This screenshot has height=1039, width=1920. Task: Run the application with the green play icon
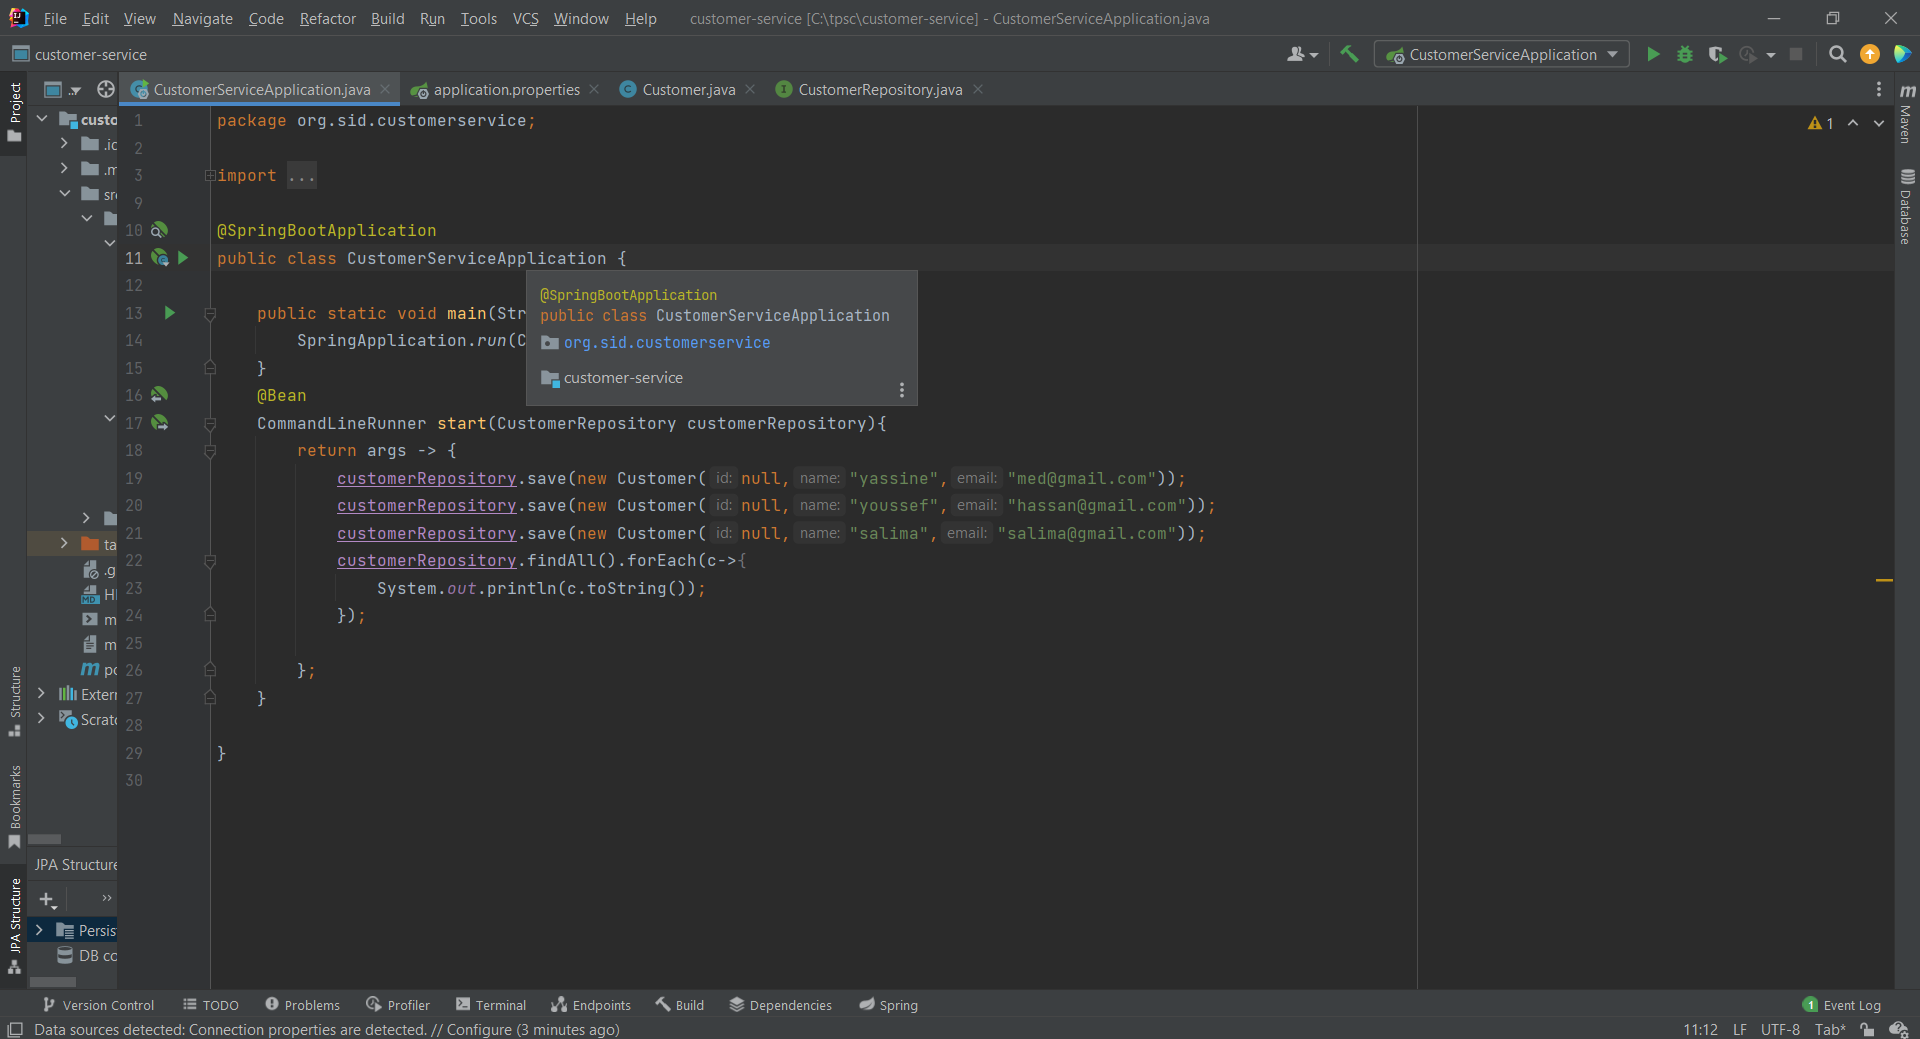[x=1653, y=55]
